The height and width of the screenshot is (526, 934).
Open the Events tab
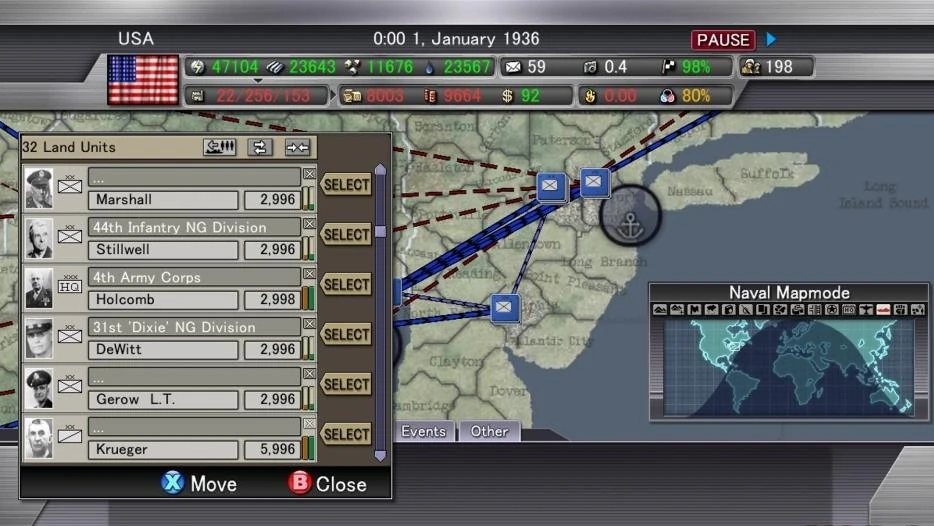click(x=424, y=431)
